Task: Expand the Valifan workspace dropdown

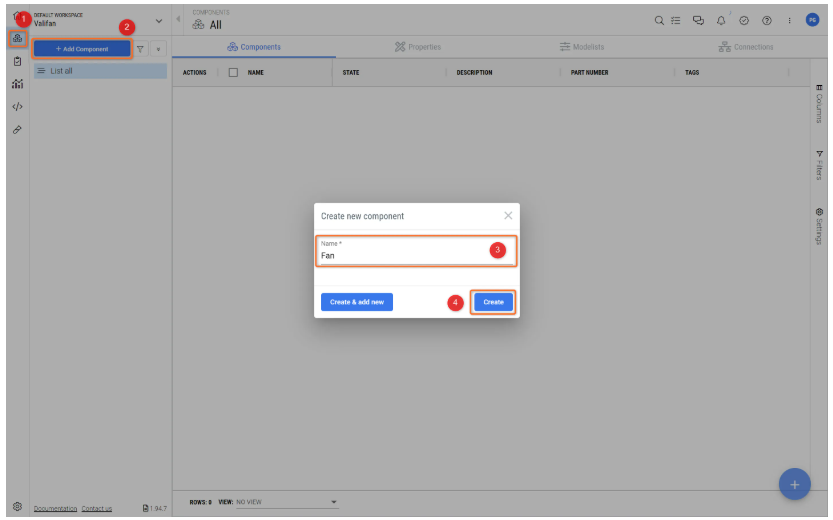Action: click(158, 21)
